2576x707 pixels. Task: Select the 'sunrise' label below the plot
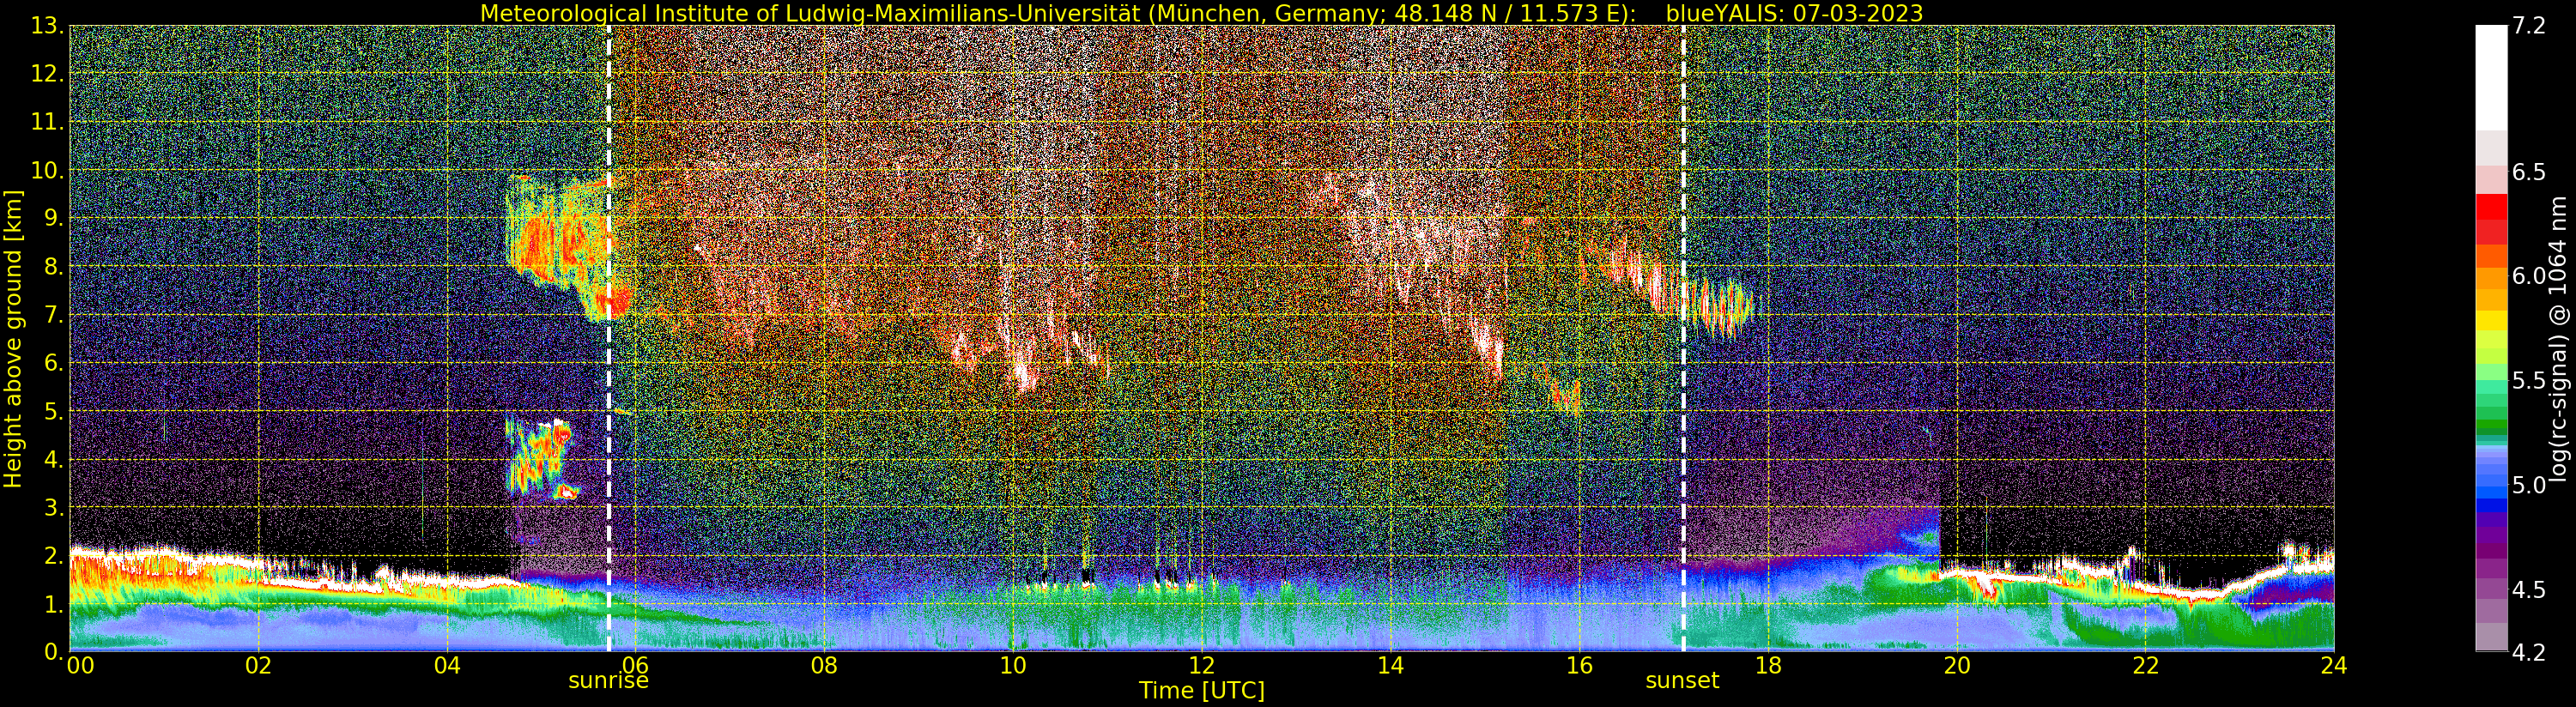point(608,681)
